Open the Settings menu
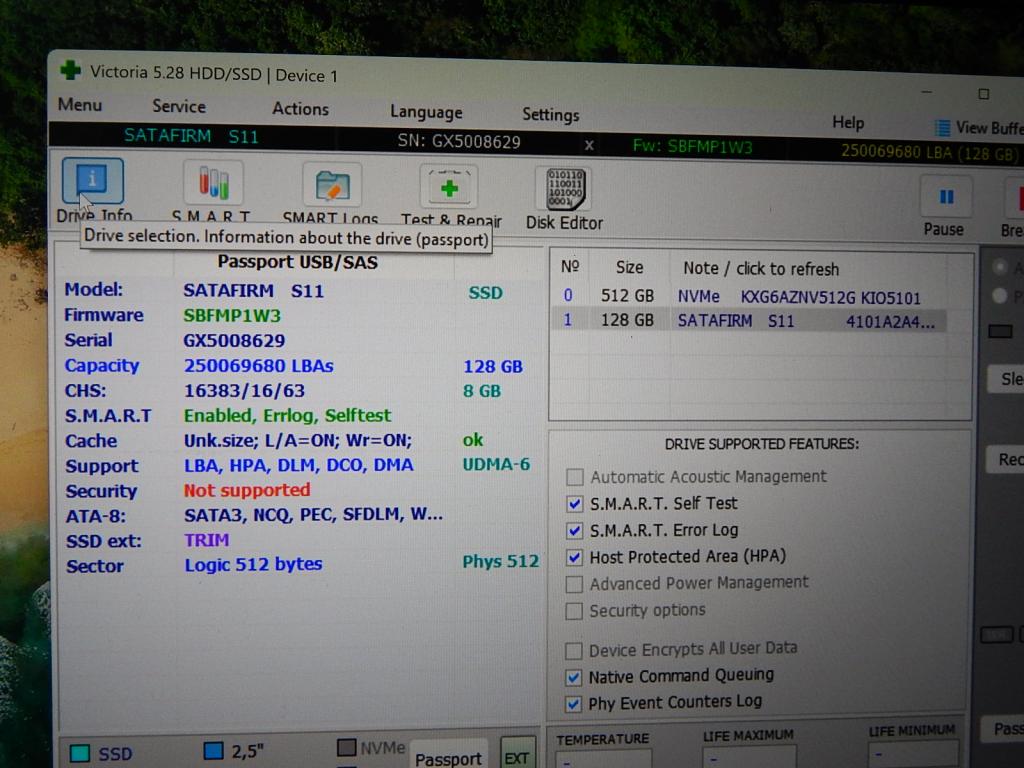The width and height of the screenshot is (1024, 768). [x=551, y=115]
